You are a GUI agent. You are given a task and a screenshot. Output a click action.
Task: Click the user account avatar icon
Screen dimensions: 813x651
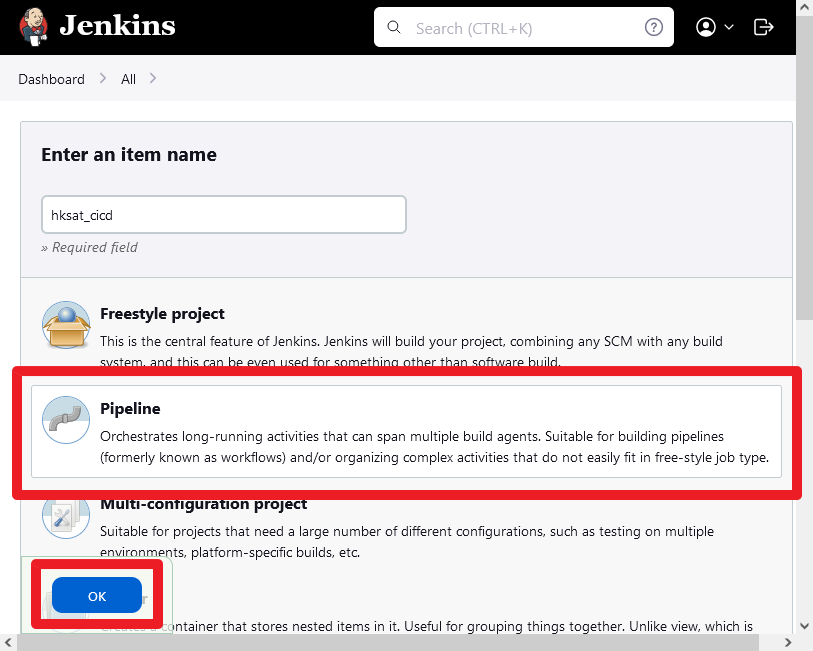[706, 27]
